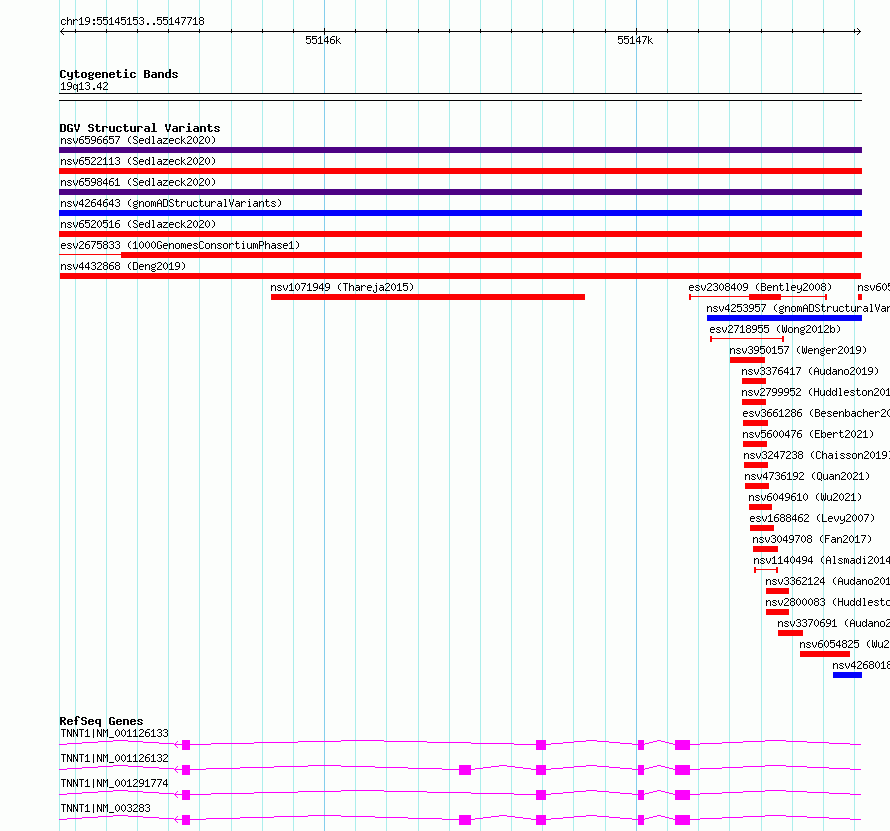The width and height of the screenshot is (890, 831).
Task: Open the nsv6598461 (Sedlazeck2020) variant label
Action: point(138,182)
